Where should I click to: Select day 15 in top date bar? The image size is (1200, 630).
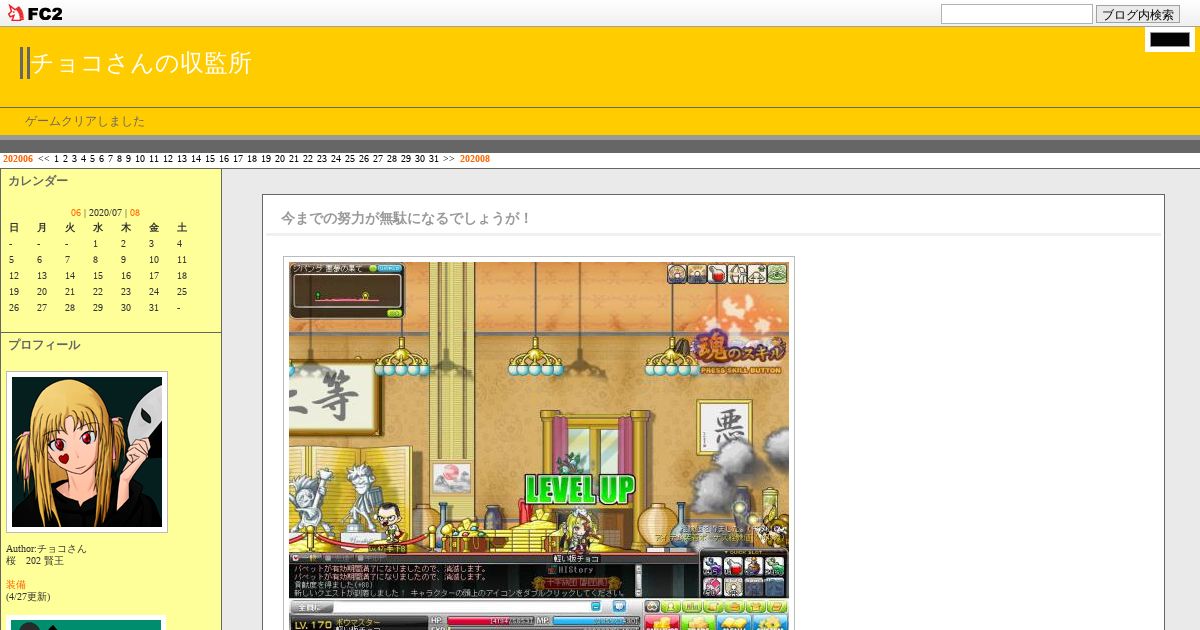(210, 159)
